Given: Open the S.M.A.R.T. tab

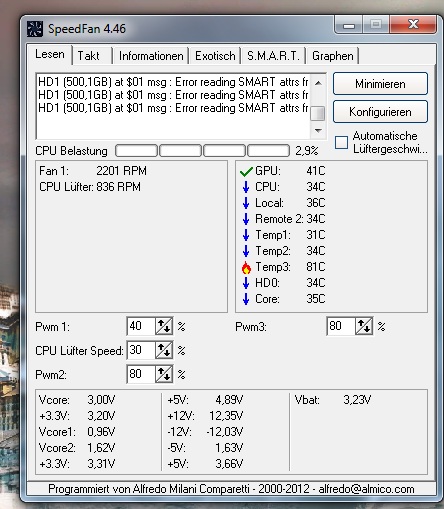Looking at the screenshot, I should point(273,56).
